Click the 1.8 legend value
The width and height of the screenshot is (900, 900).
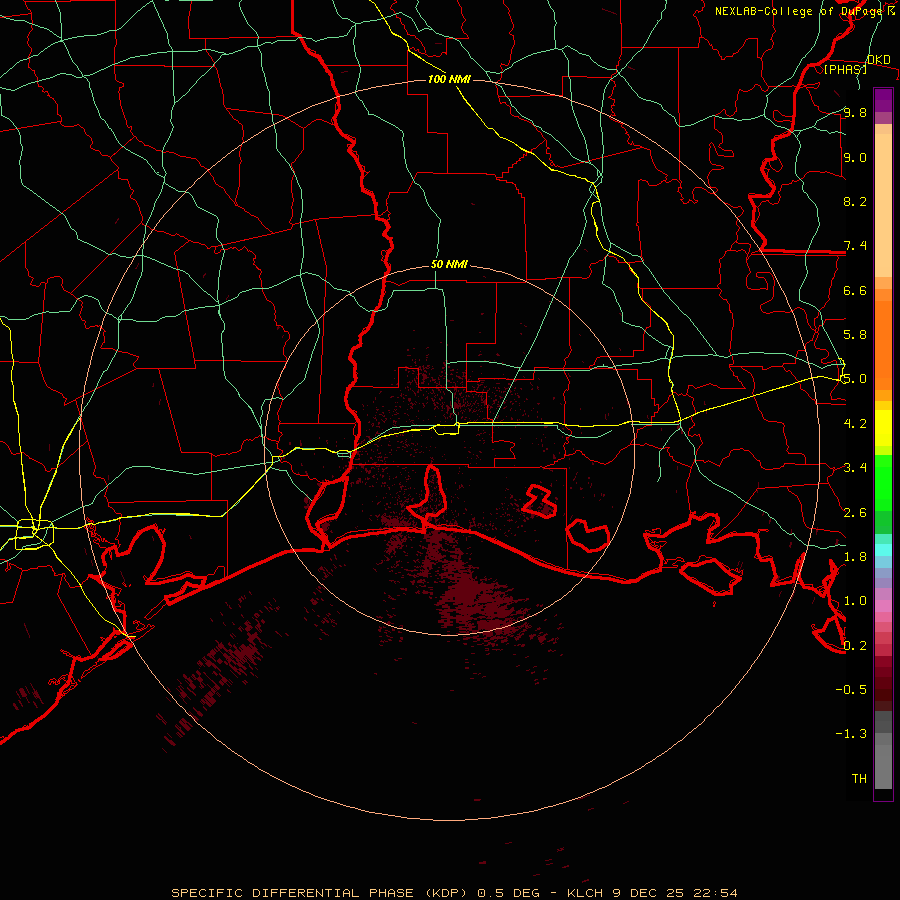tap(855, 557)
